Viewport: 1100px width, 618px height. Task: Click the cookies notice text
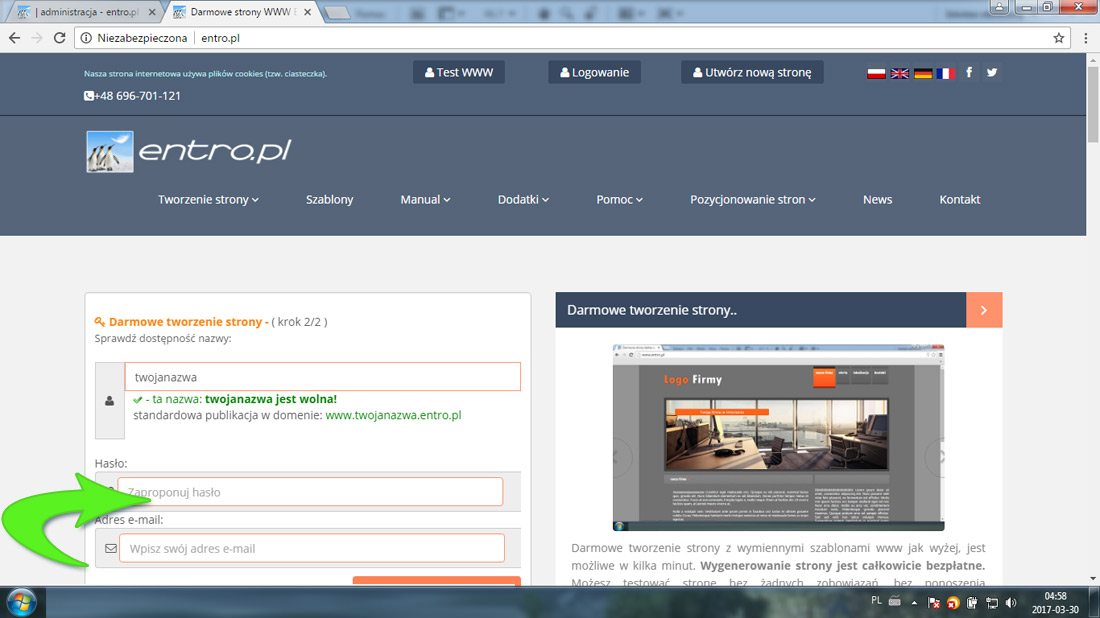pyautogui.click(x=206, y=74)
